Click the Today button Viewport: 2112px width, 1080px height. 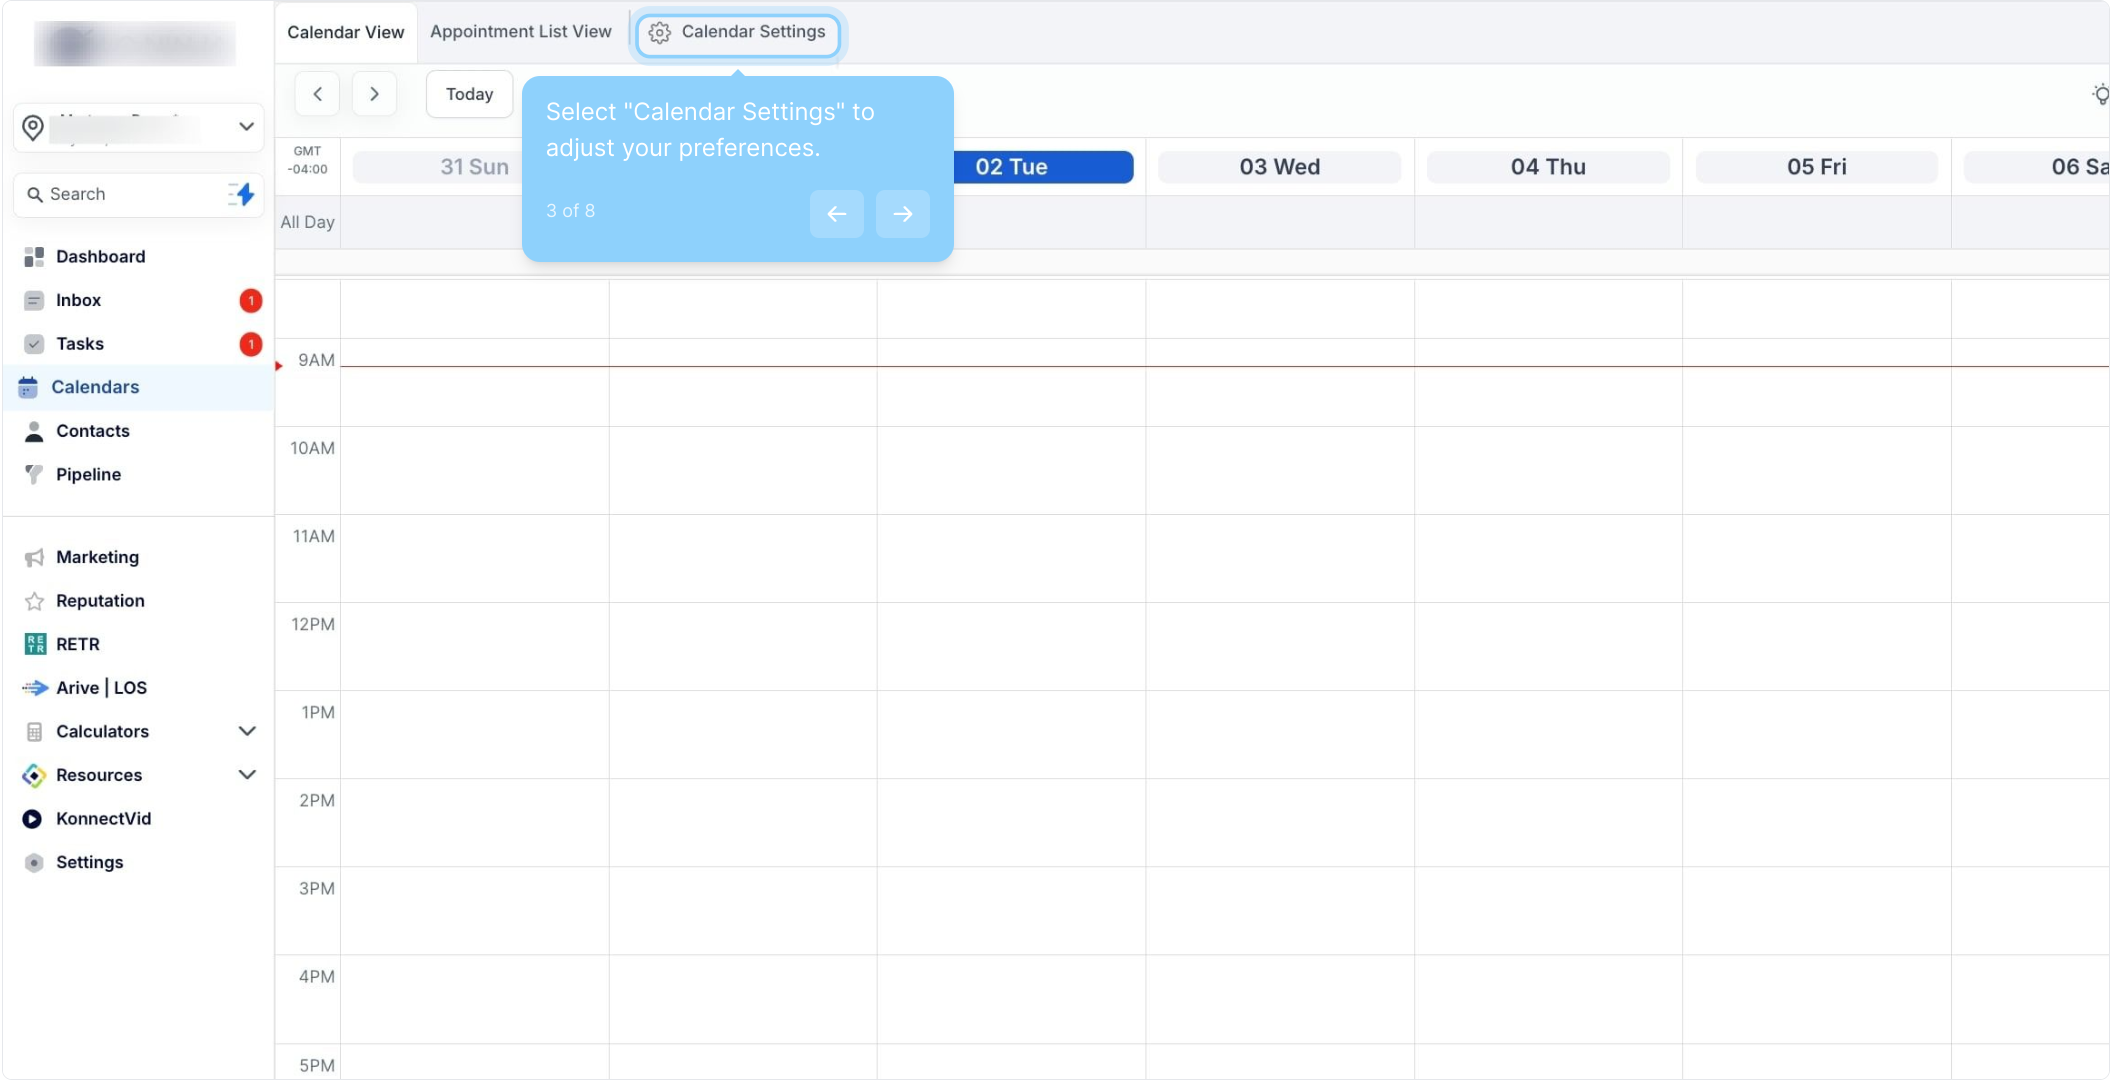pyautogui.click(x=469, y=94)
